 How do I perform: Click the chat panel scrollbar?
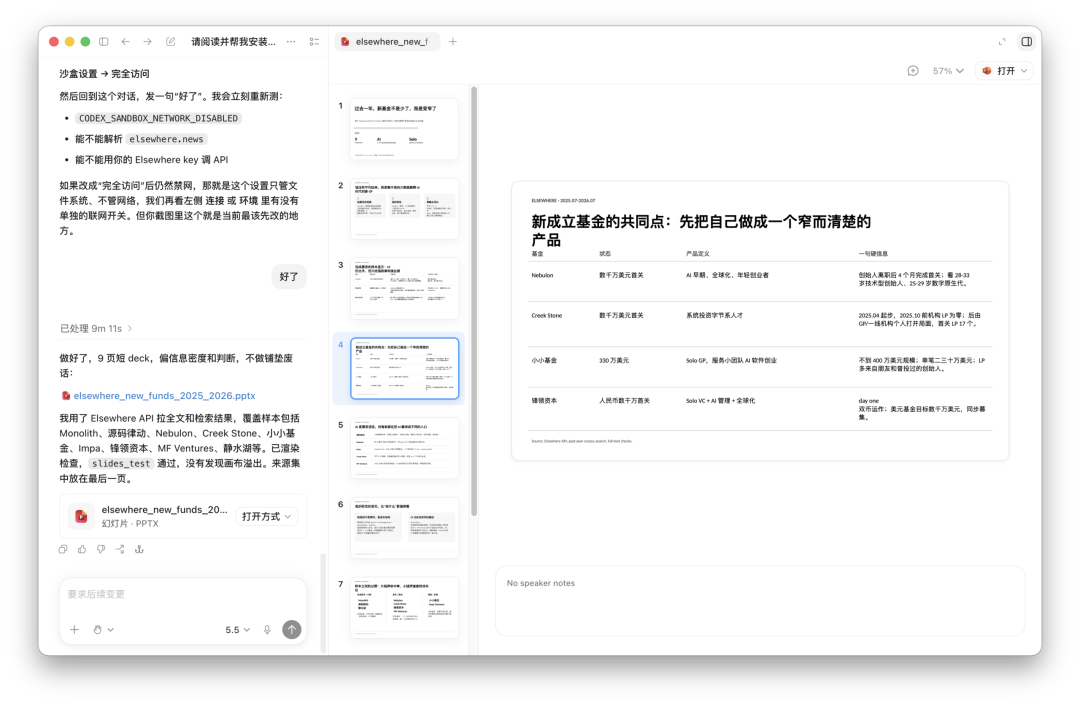[323, 603]
